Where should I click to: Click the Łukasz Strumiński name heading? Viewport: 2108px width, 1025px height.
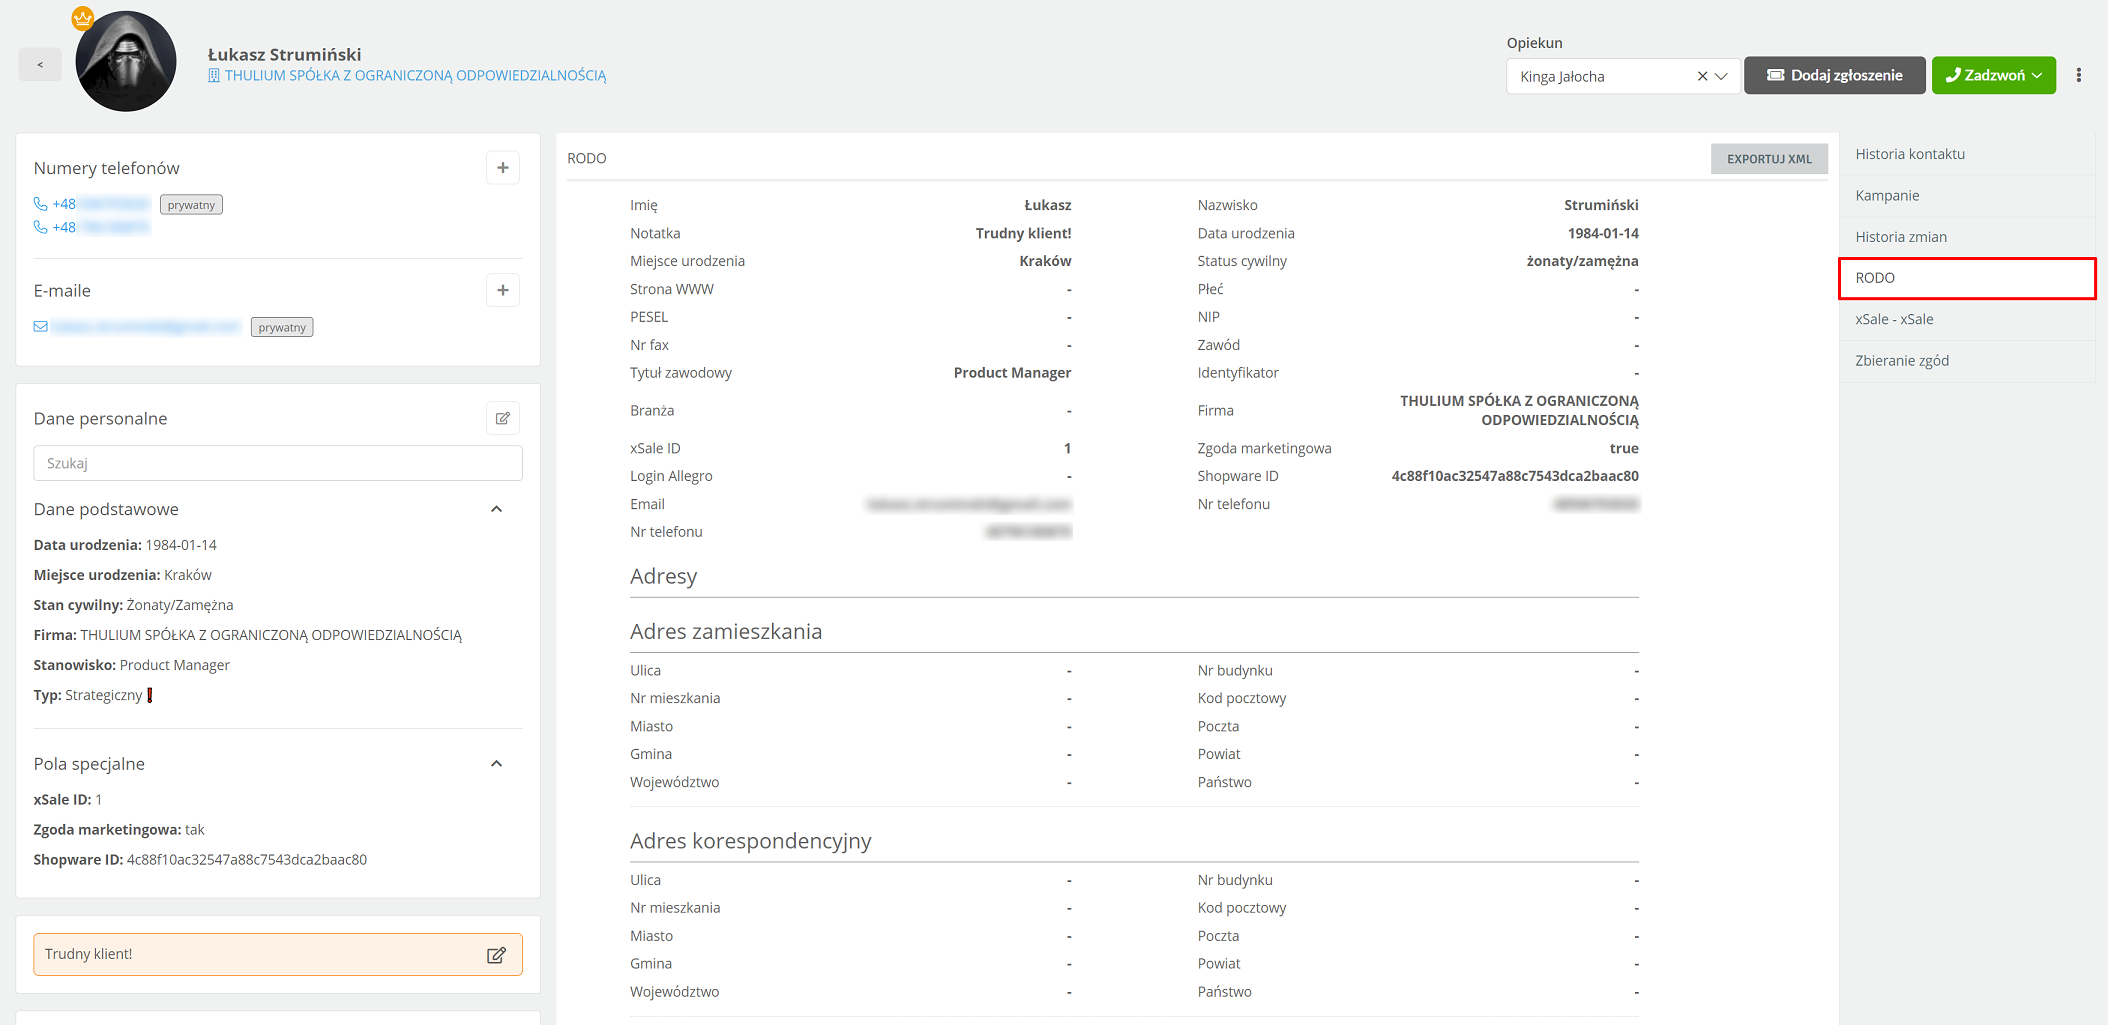tap(285, 55)
